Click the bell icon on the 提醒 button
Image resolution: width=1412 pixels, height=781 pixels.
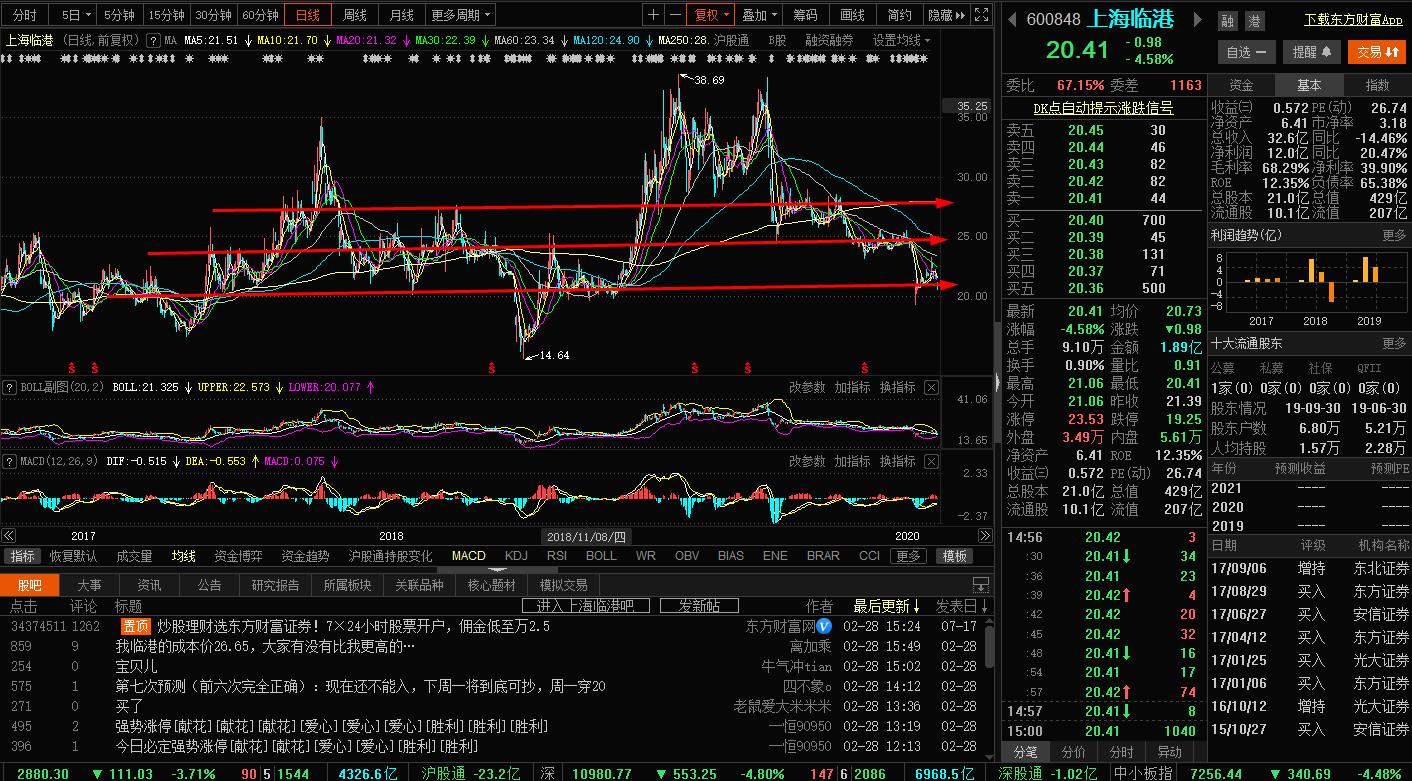1329,52
